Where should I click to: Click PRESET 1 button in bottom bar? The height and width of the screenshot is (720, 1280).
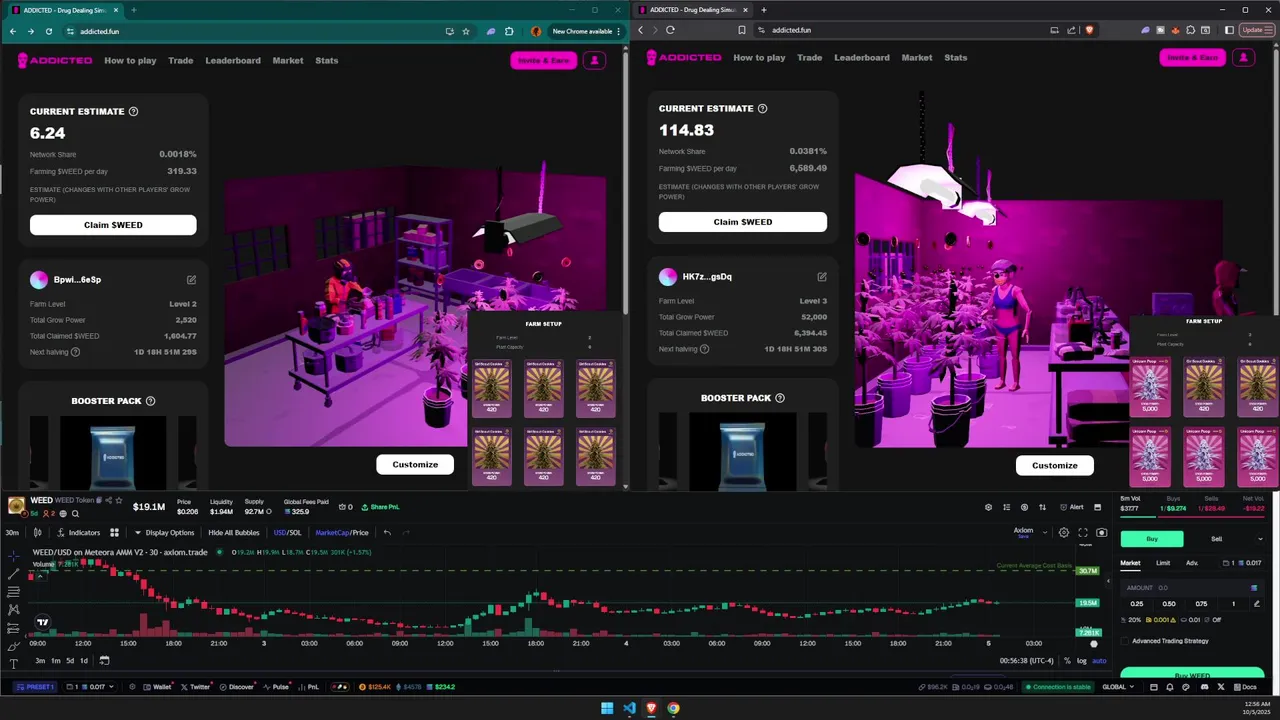tap(37, 687)
